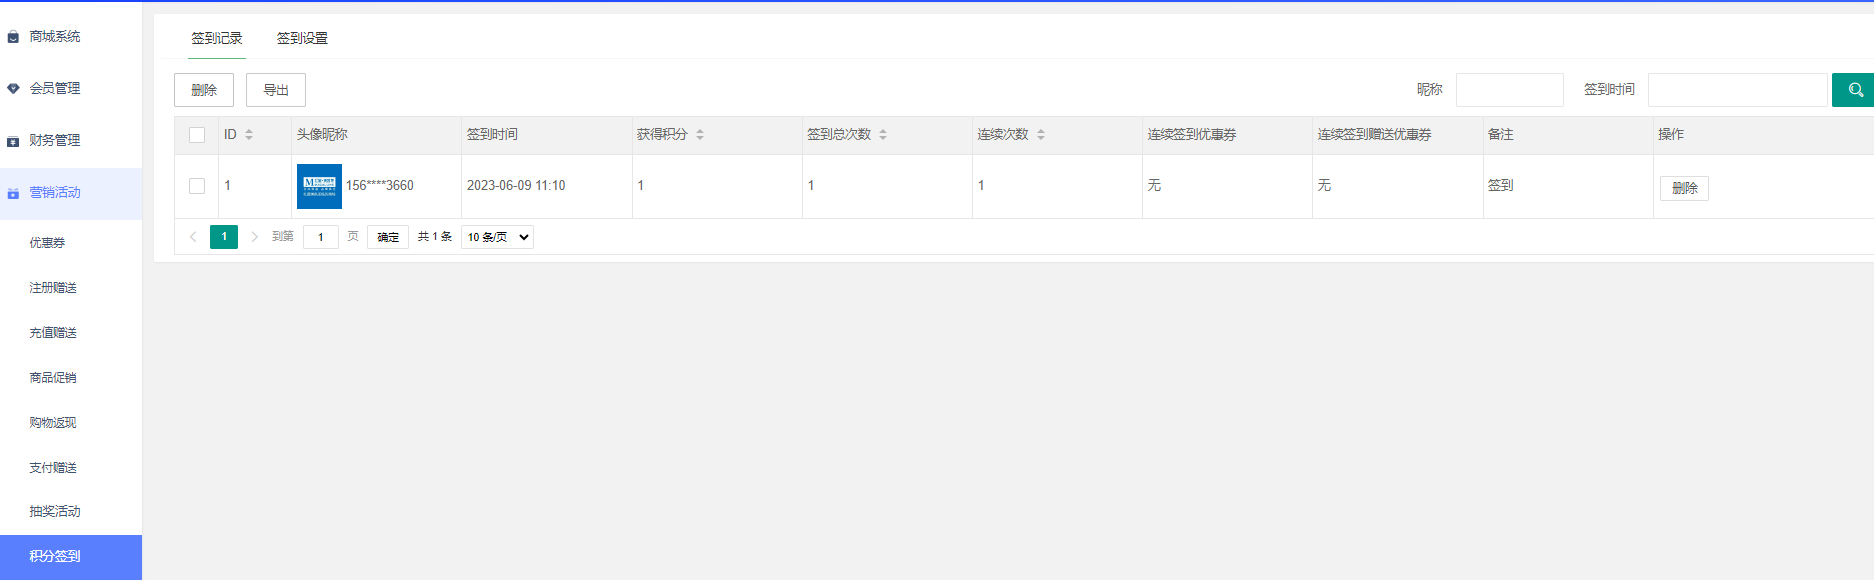Collapse the 营销活动 menu

coord(71,193)
